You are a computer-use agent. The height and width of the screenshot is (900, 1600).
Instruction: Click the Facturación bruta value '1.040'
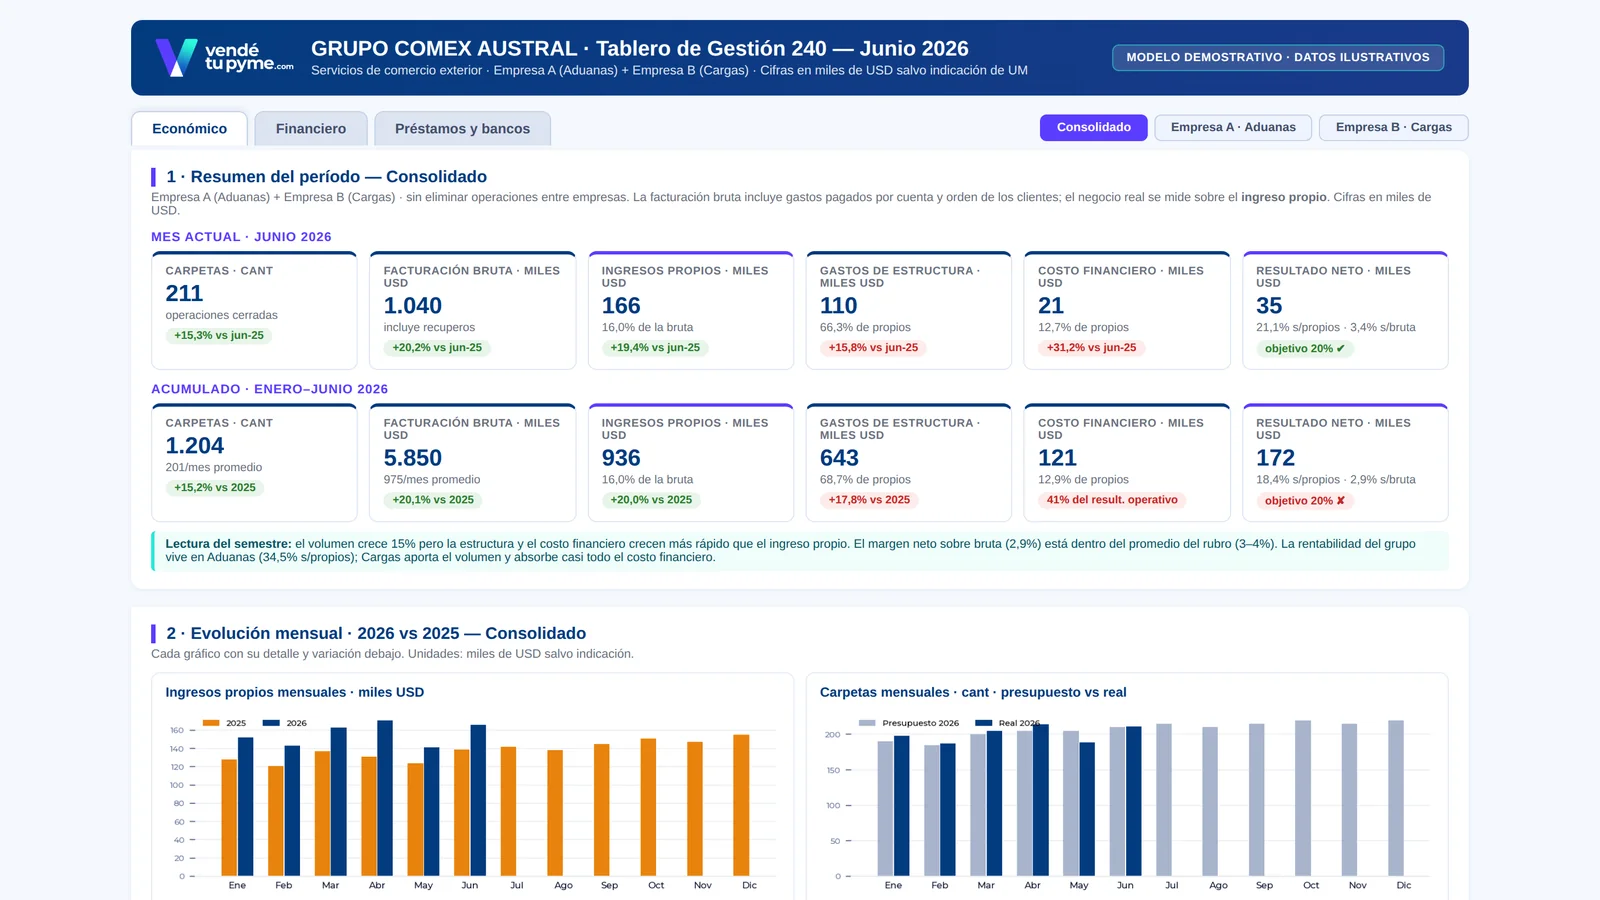413,305
